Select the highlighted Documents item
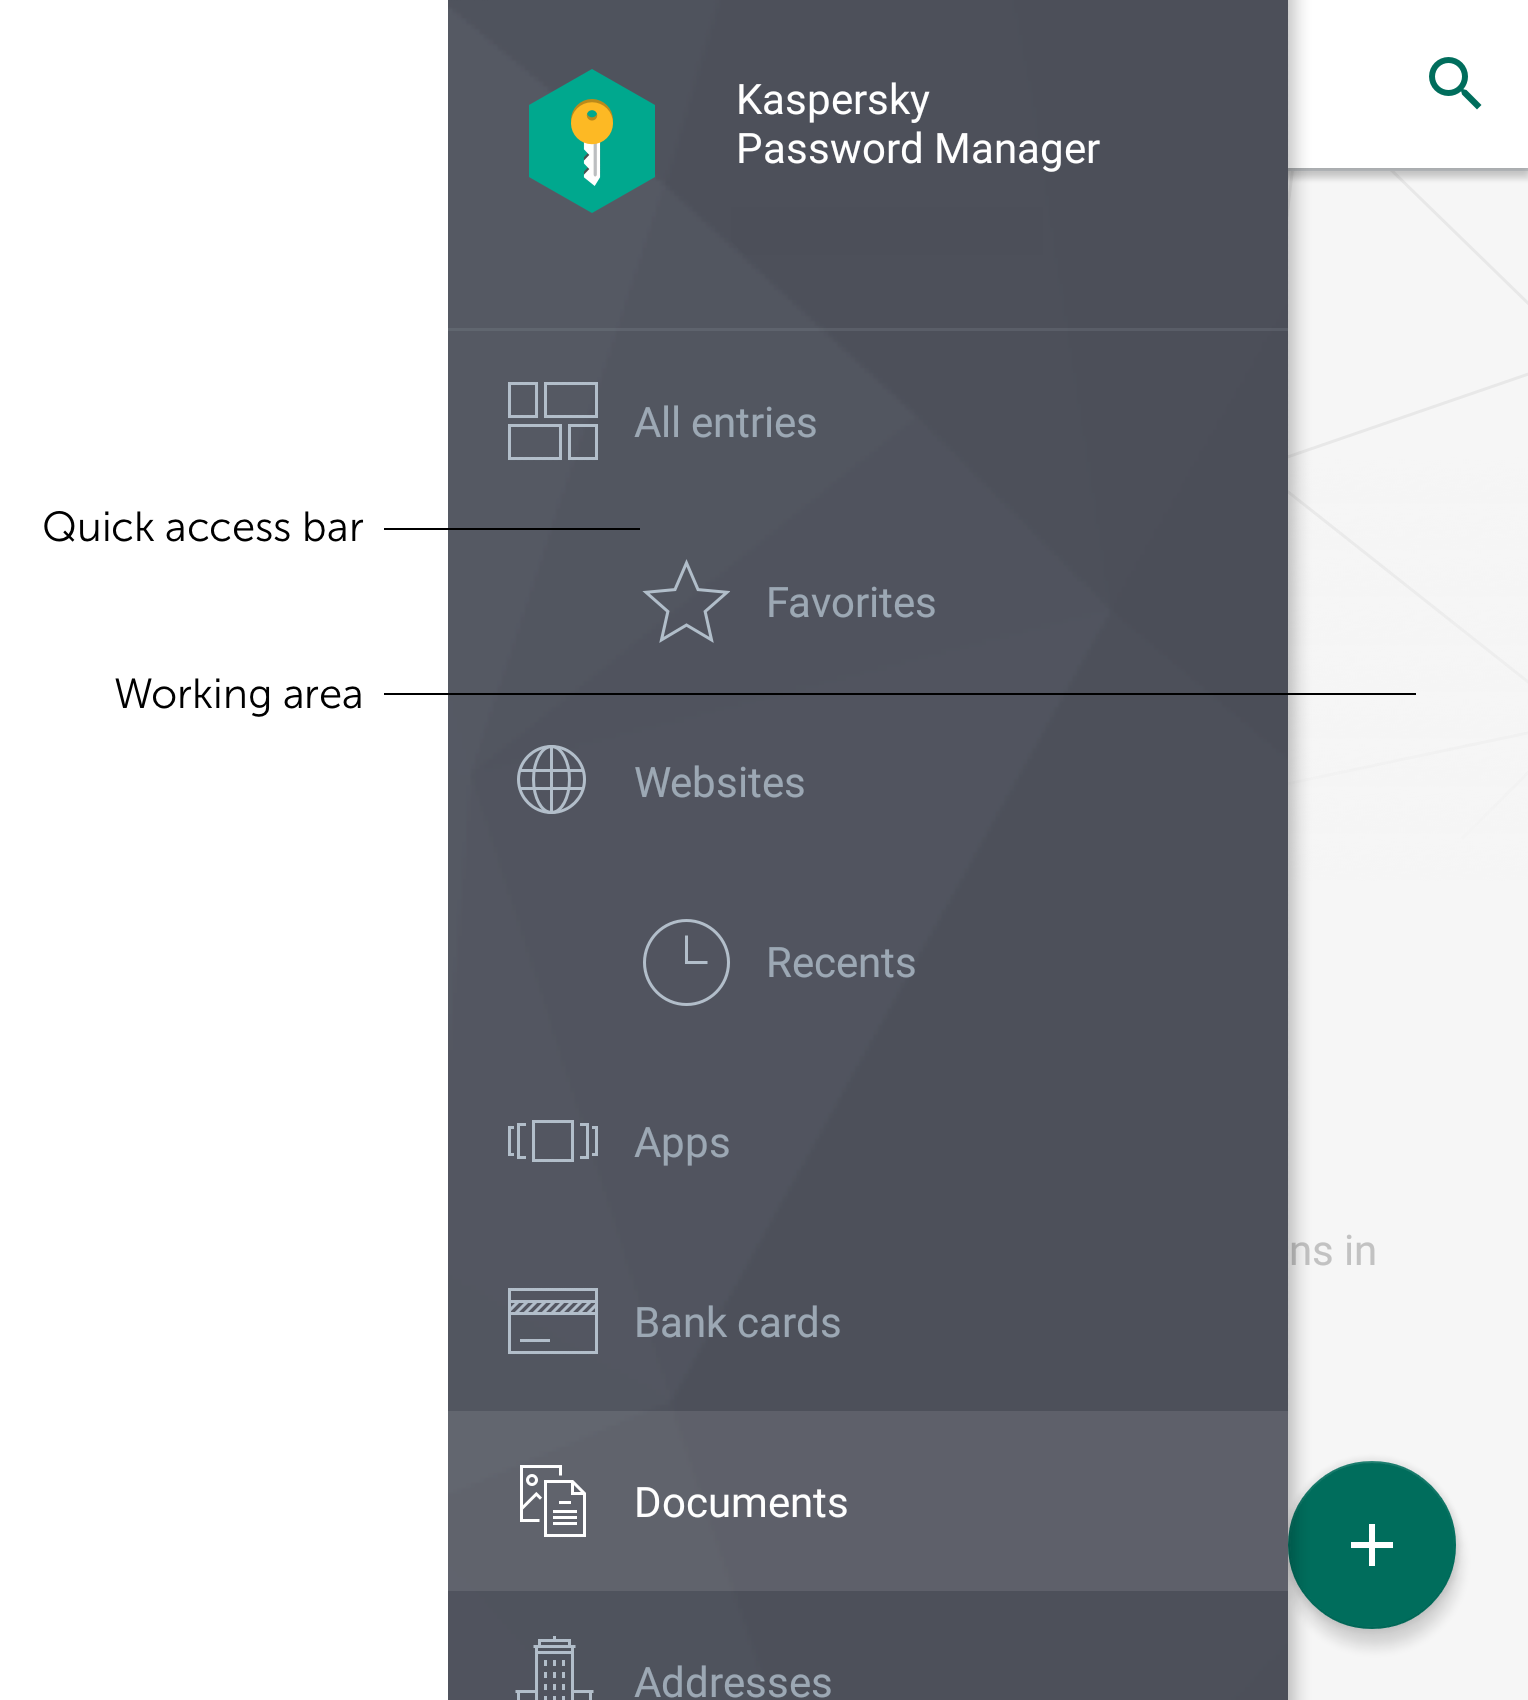Viewport: 1528px width, 1700px height. [868, 1502]
